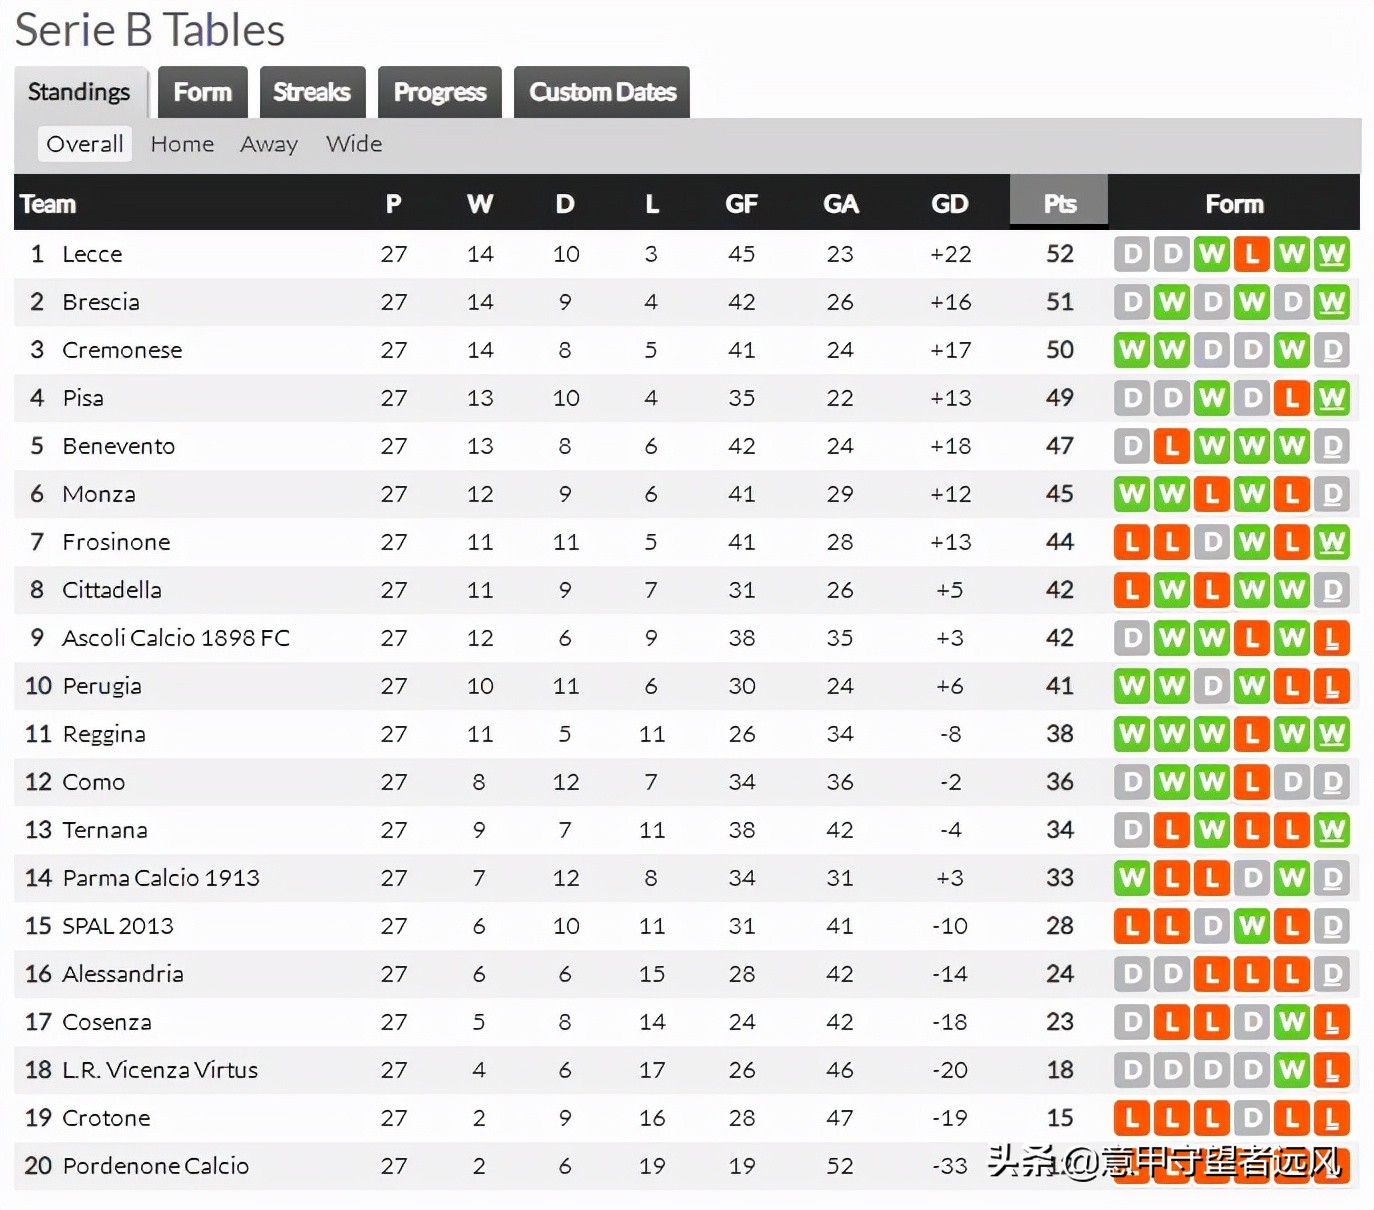Sort table by Pts column
The height and width of the screenshot is (1210, 1374).
[1059, 204]
